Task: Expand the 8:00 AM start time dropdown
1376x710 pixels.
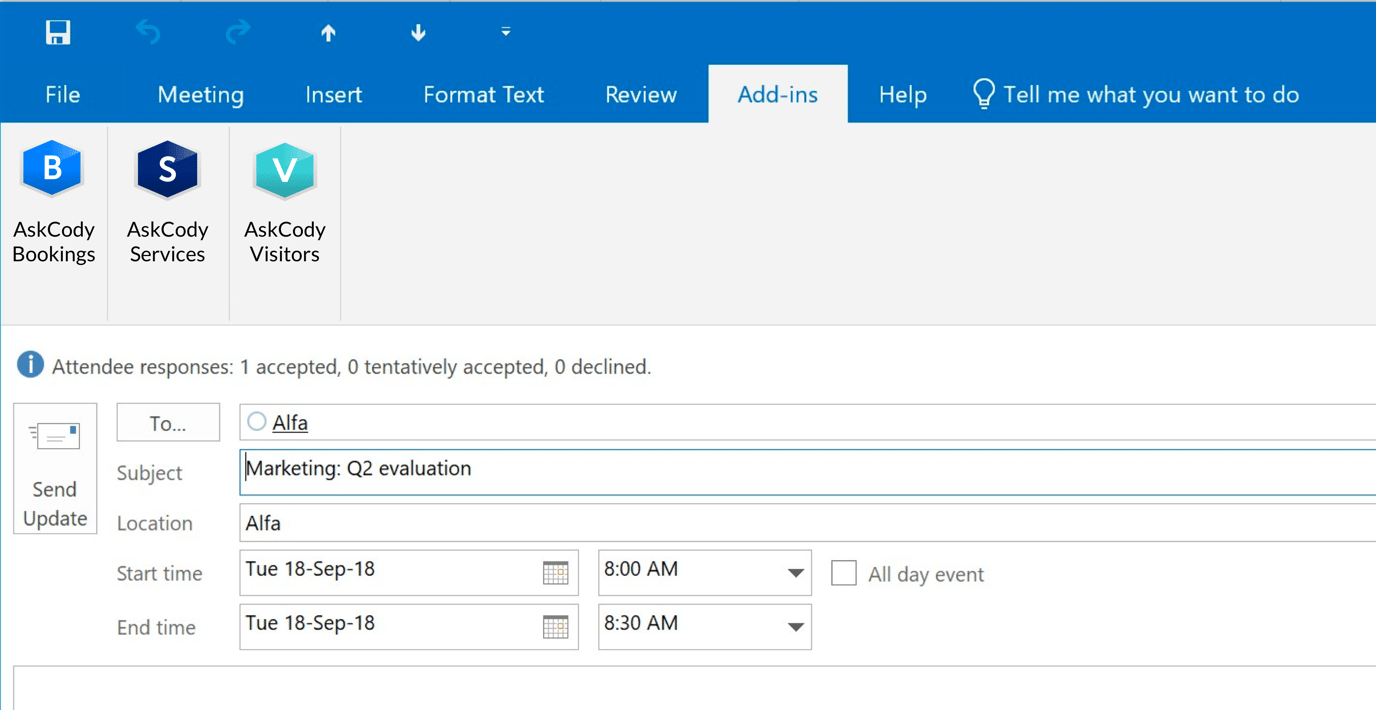Action: 789,572
